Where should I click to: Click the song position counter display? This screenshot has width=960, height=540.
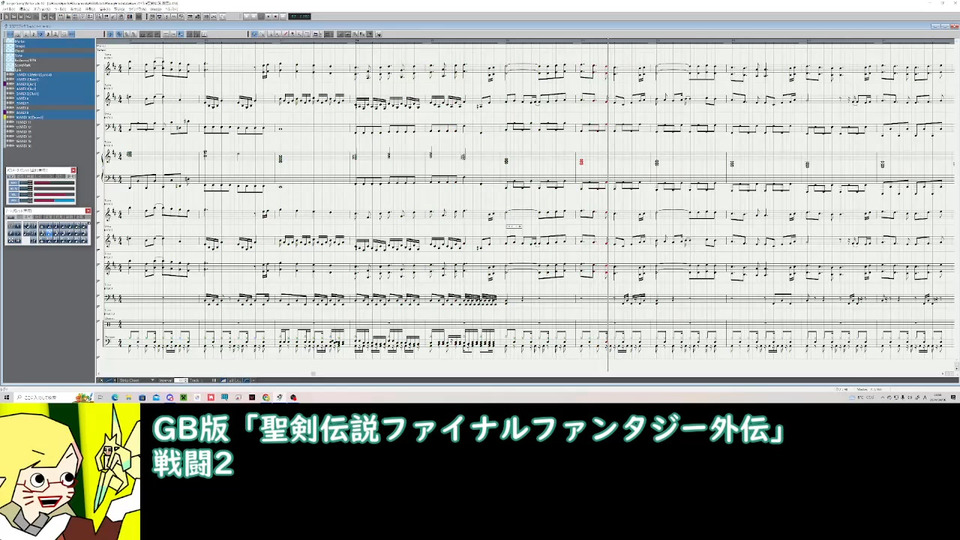coord(299,17)
